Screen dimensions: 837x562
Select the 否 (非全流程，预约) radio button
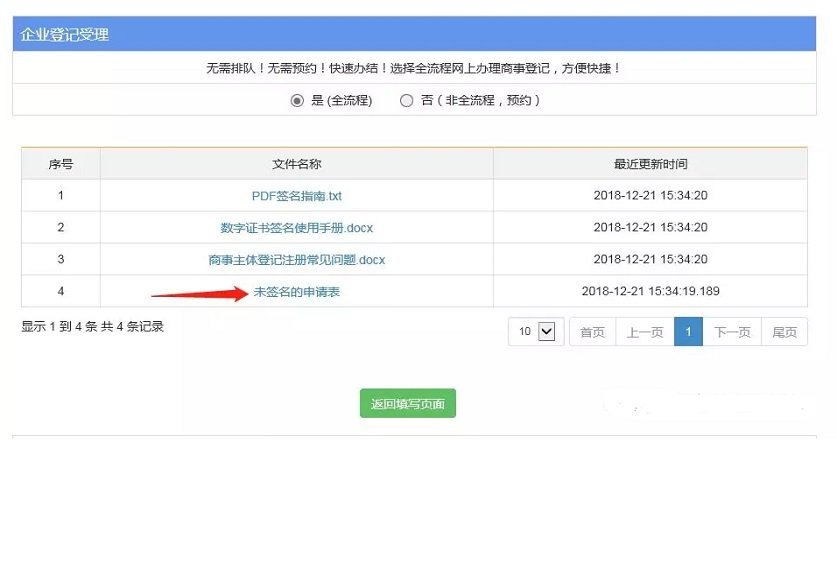click(406, 100)
